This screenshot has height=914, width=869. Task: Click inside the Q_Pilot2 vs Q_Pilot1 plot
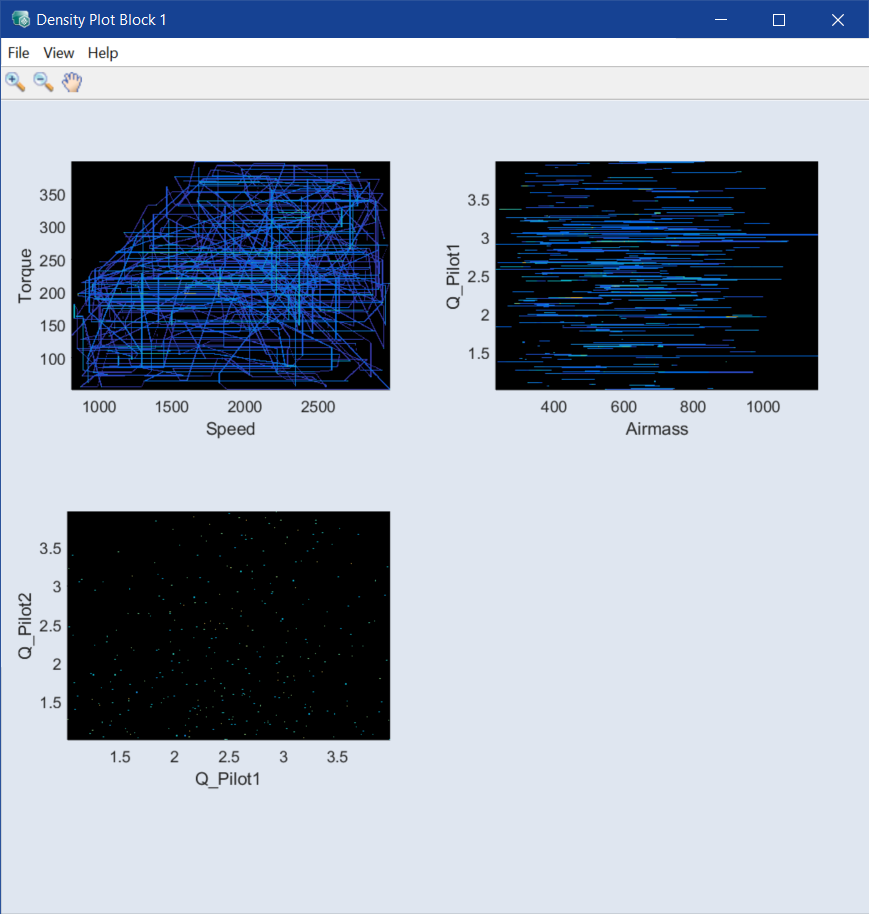click(228, 625)
